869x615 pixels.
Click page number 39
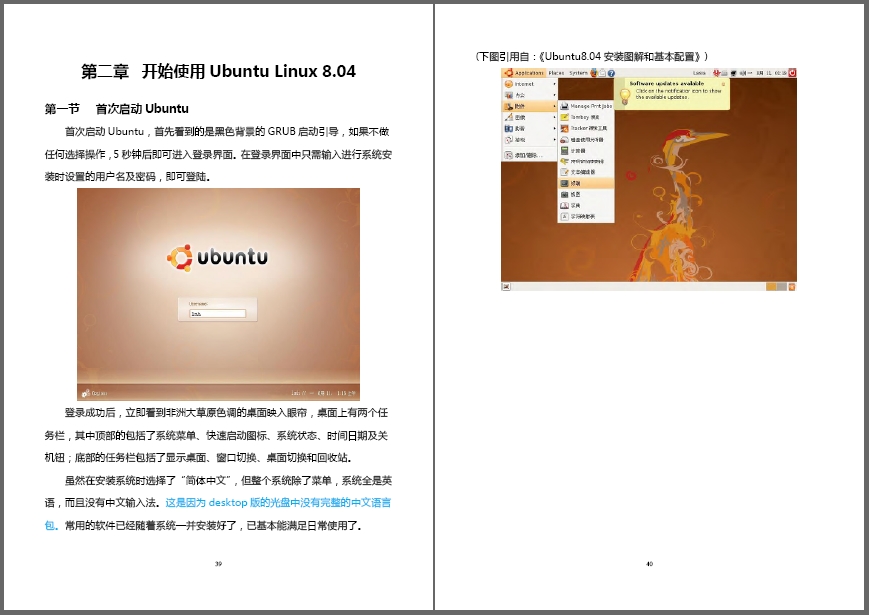[218, 563]
